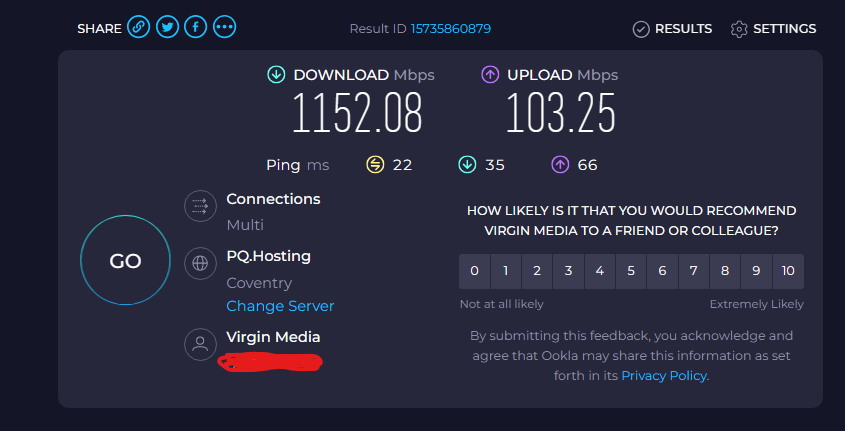The image size is (845, 431).
Task: Click the idle latency ping icon
Action: point(375,165)
